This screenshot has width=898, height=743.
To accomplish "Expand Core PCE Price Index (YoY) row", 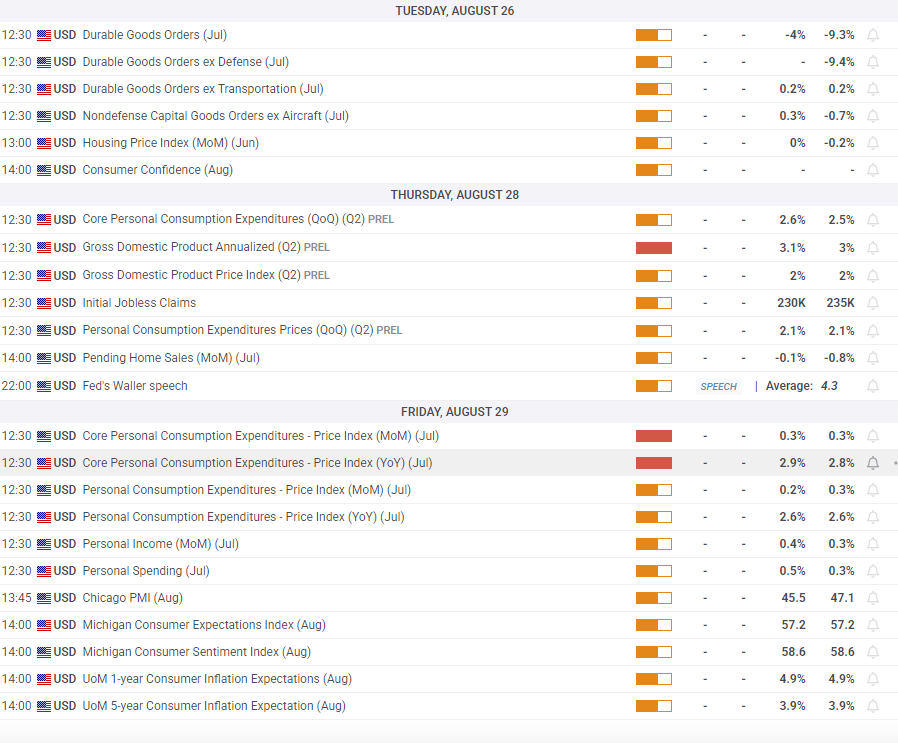I will pos(257,463).
